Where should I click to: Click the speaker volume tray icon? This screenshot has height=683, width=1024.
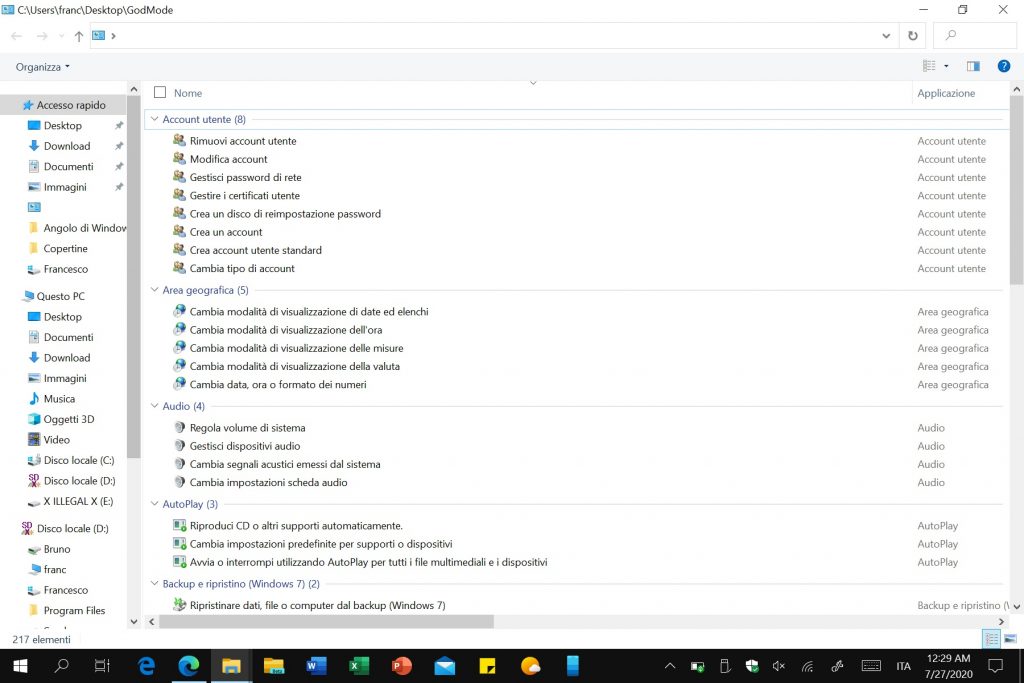(x=780, y=666)
